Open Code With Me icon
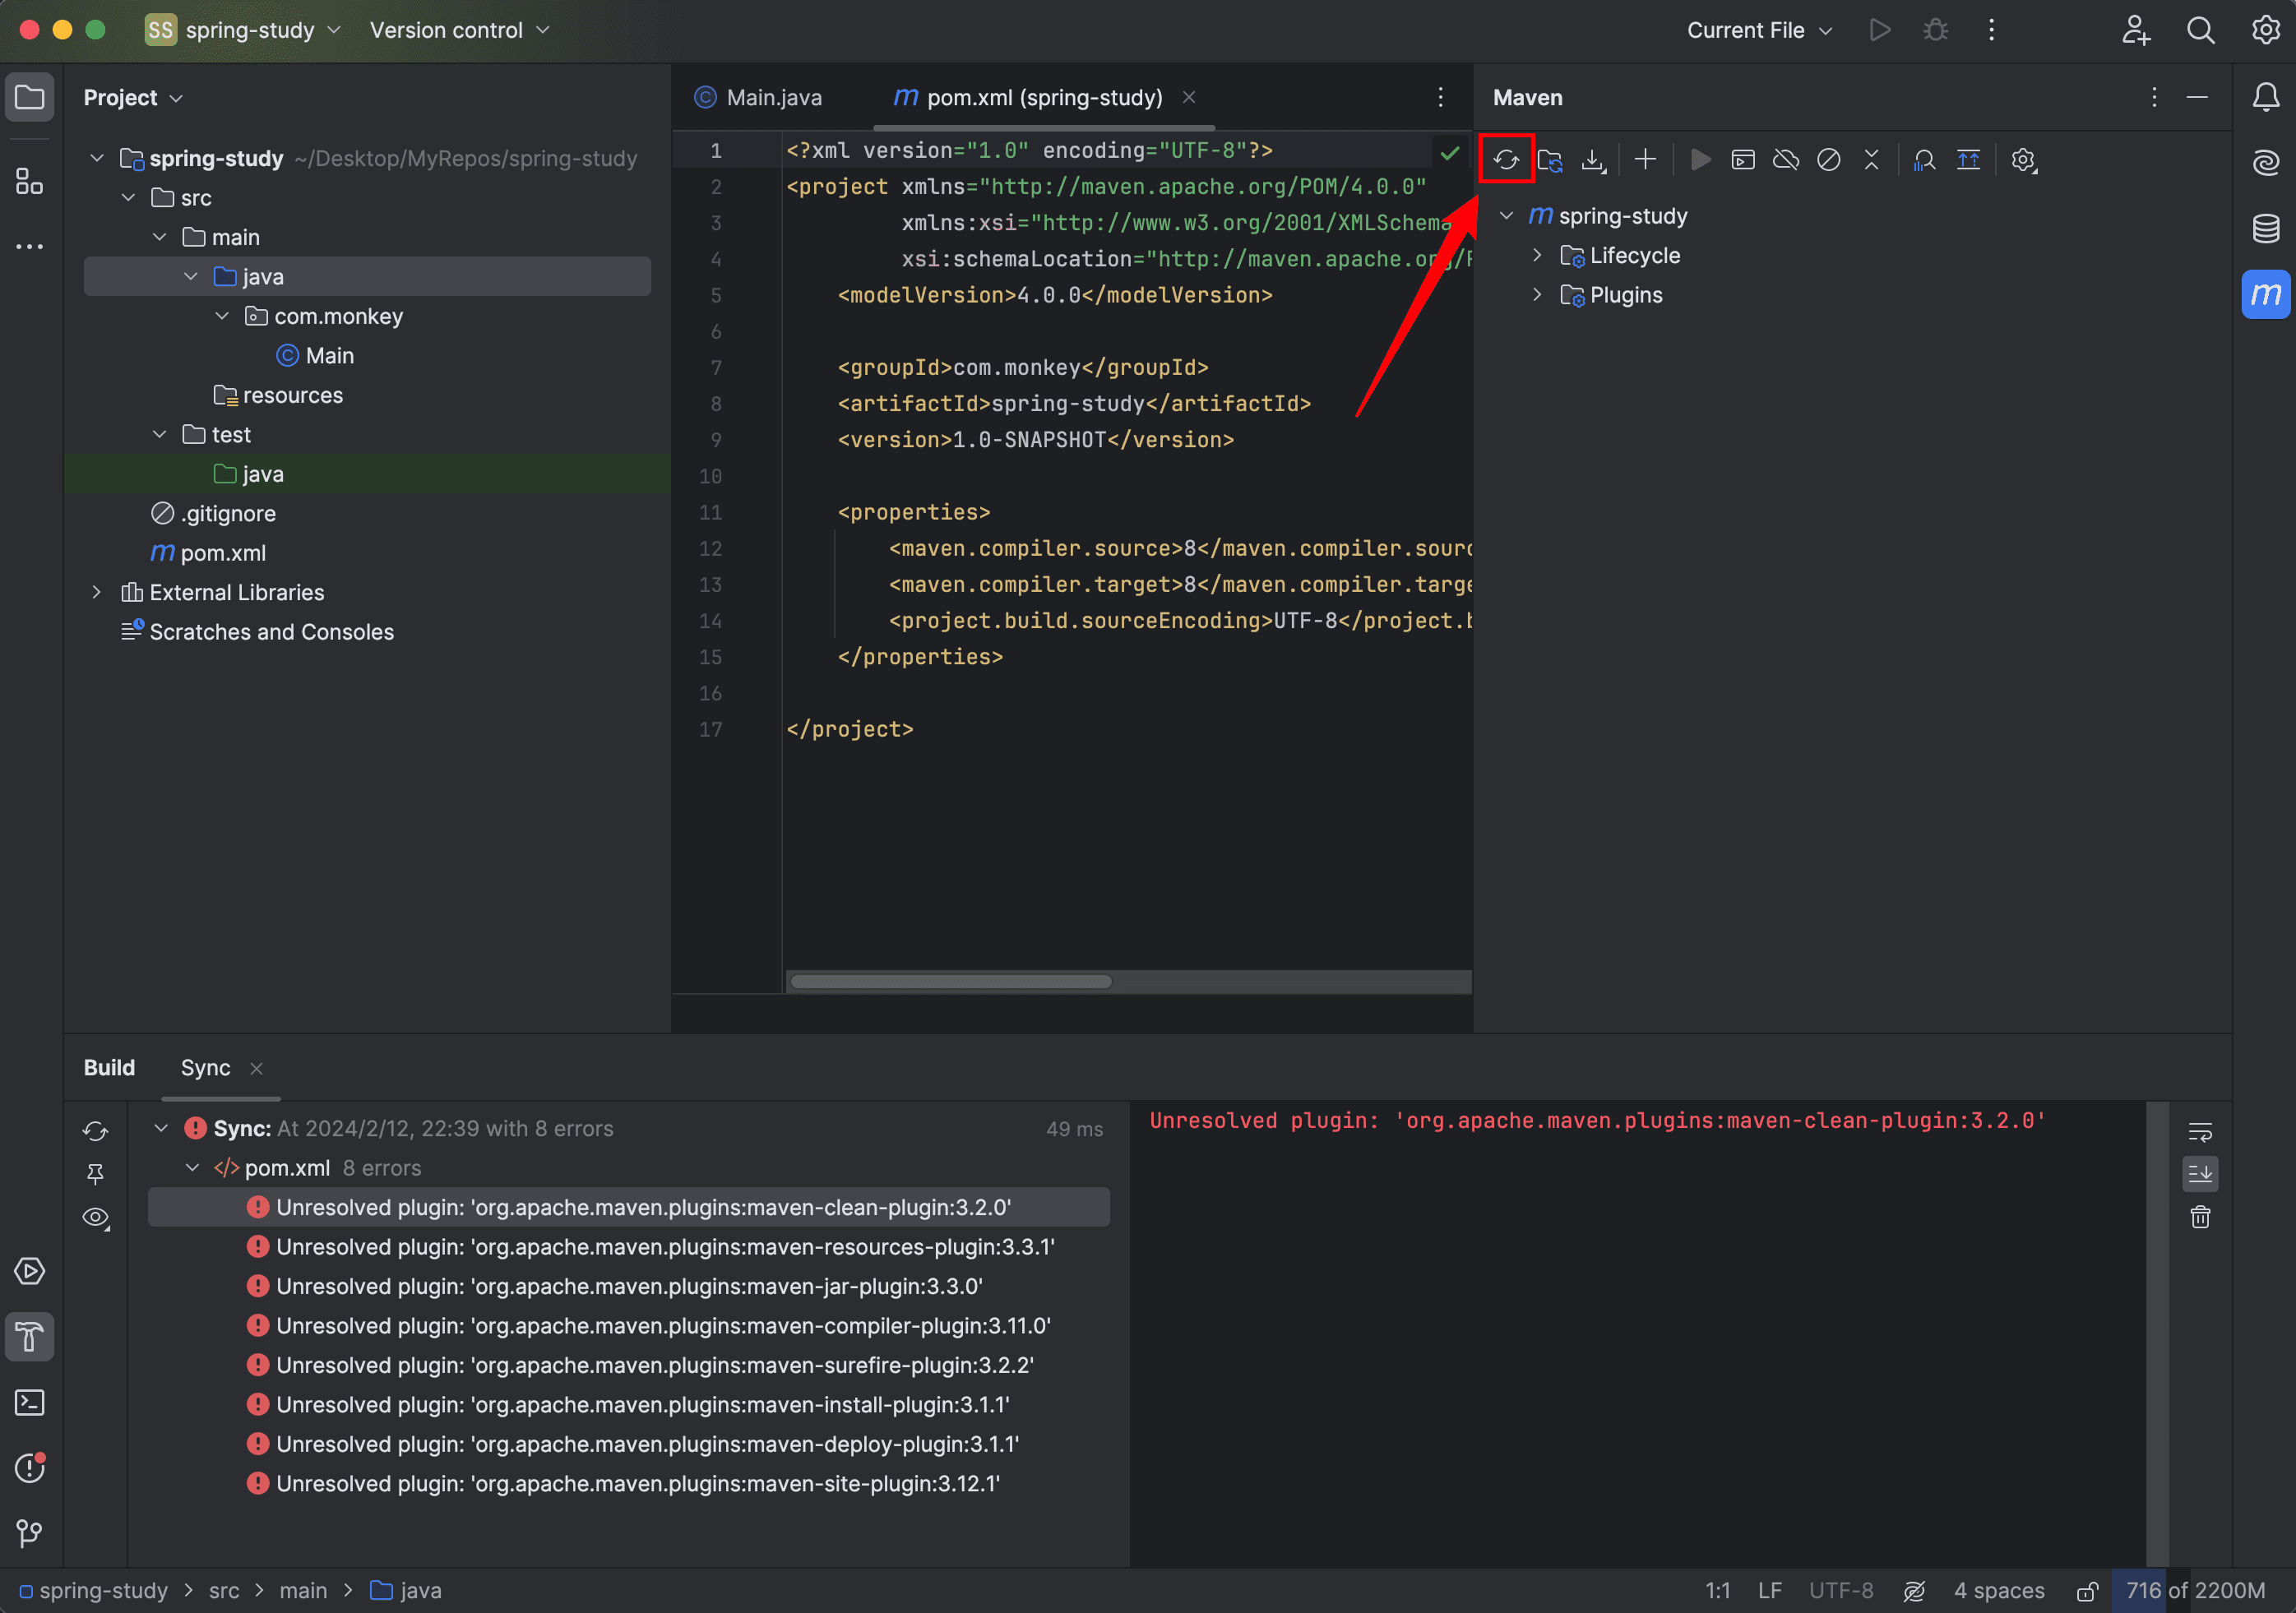Screen dimensions: 2296x1613 pos(2136,30)
